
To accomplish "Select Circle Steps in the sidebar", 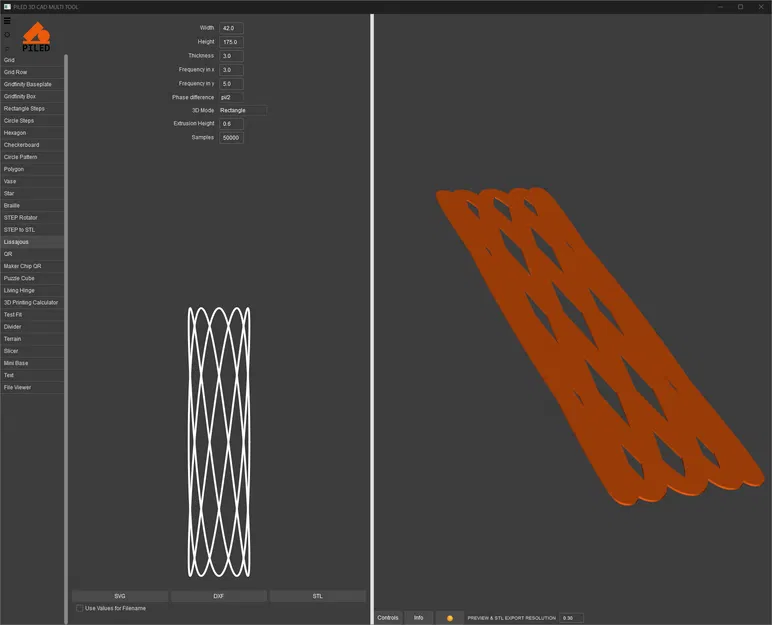I will [32, 121].
